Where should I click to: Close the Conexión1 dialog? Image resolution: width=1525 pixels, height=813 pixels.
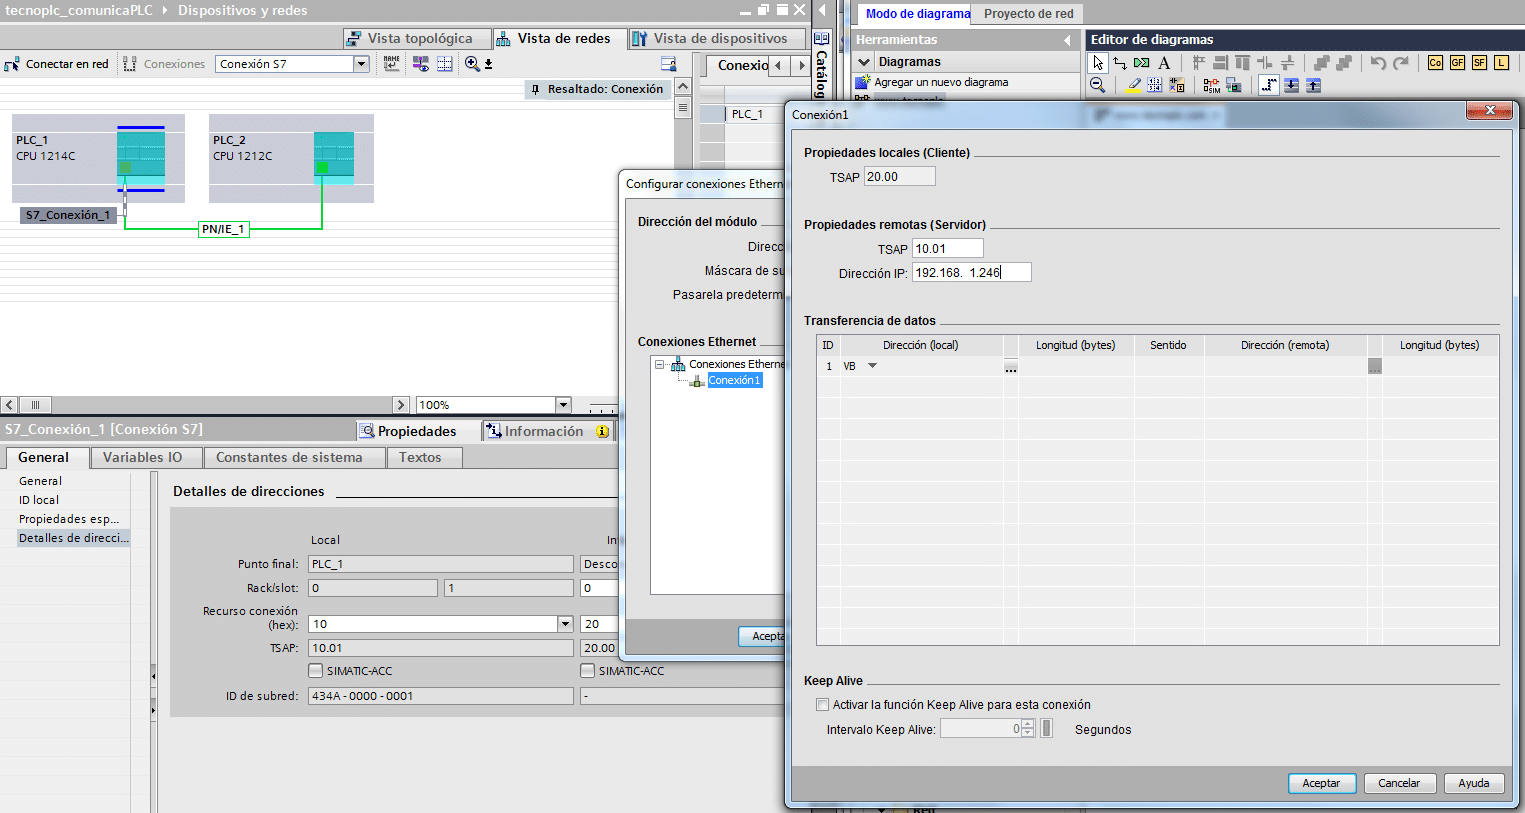(1489, 110)
